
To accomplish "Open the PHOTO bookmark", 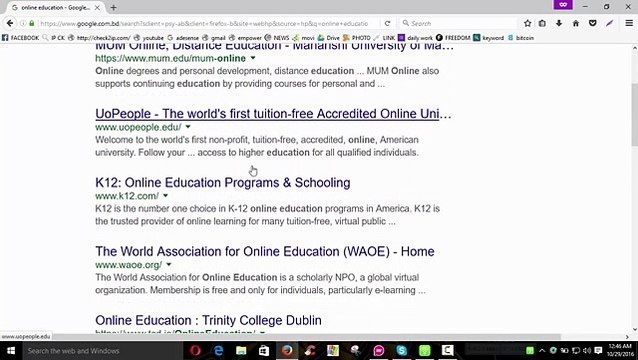I will click(x=357, y=38).
